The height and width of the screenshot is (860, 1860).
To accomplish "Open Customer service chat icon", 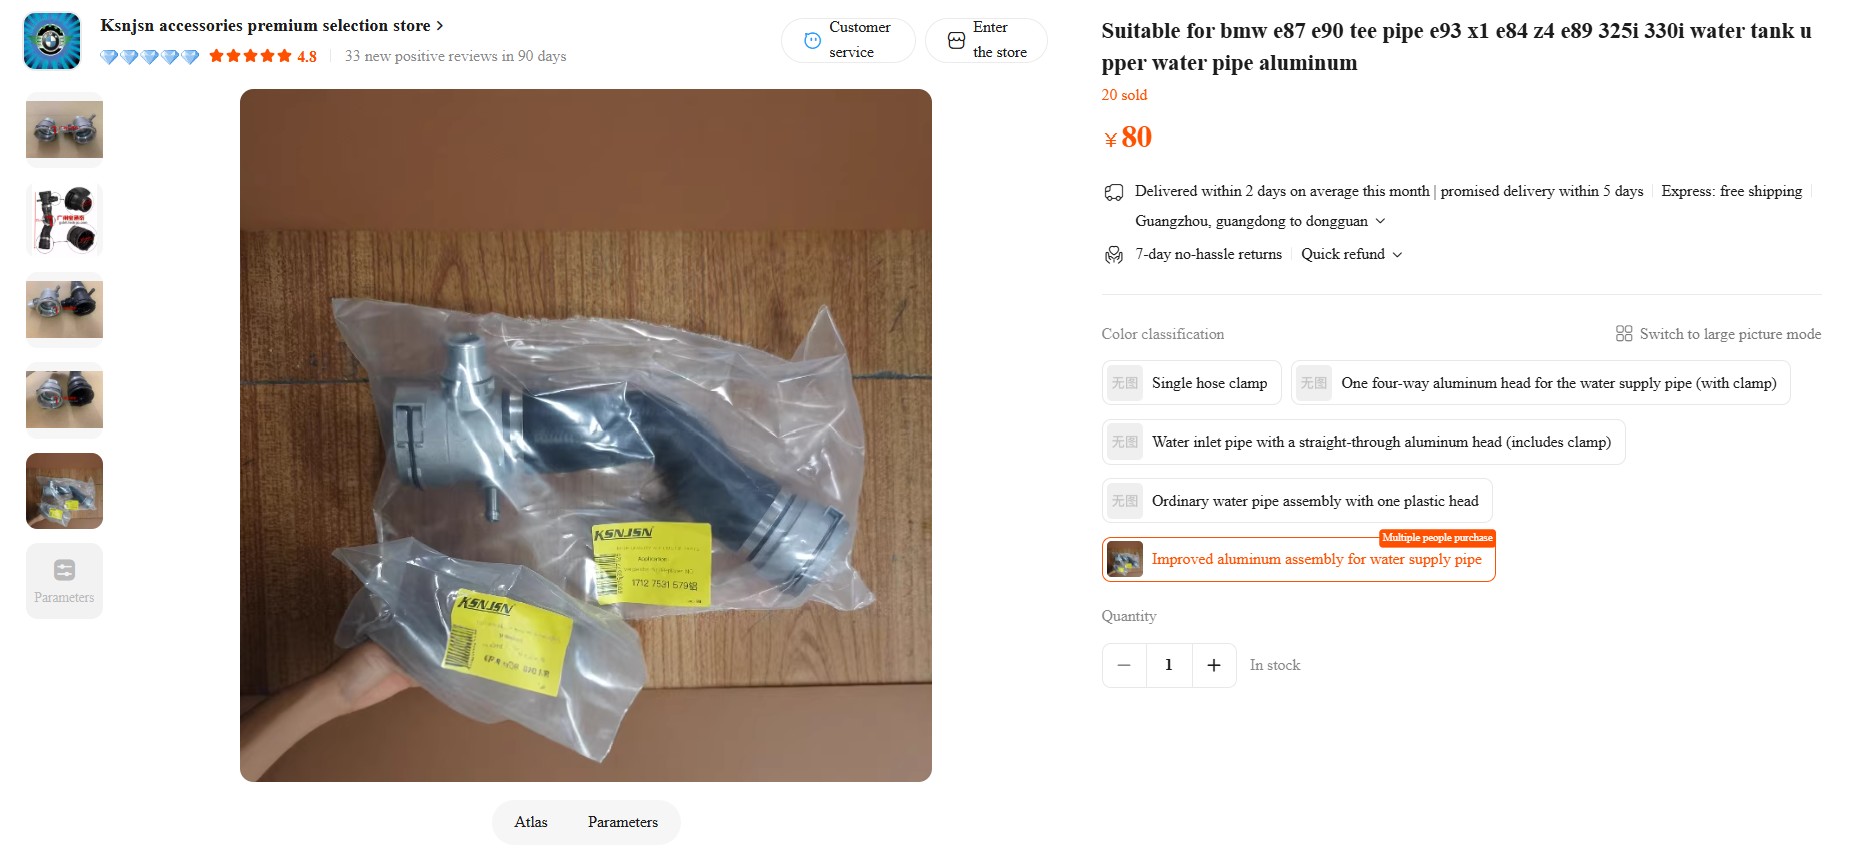I will [x=813, y=40].
